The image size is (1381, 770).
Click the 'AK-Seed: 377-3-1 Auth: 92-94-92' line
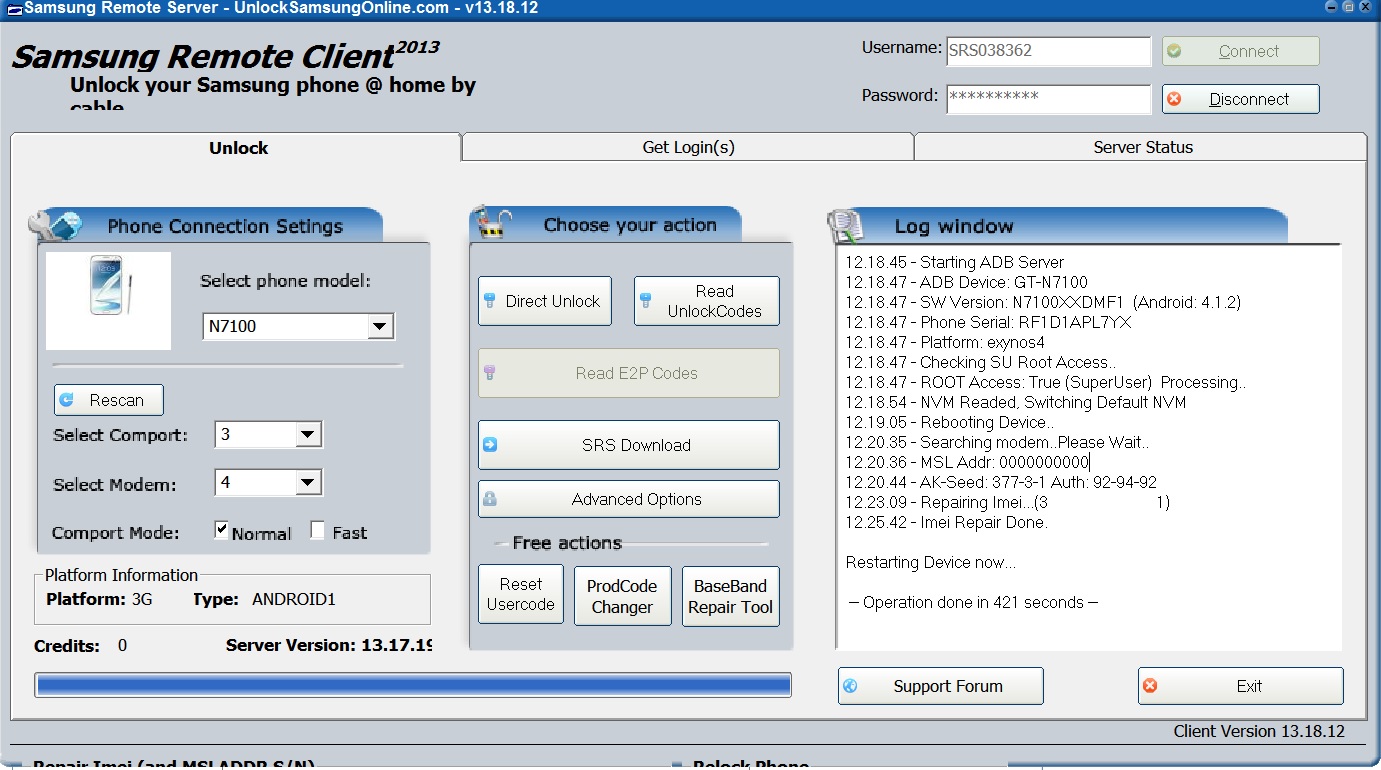pyautogui.click(x=1001, y=482)
